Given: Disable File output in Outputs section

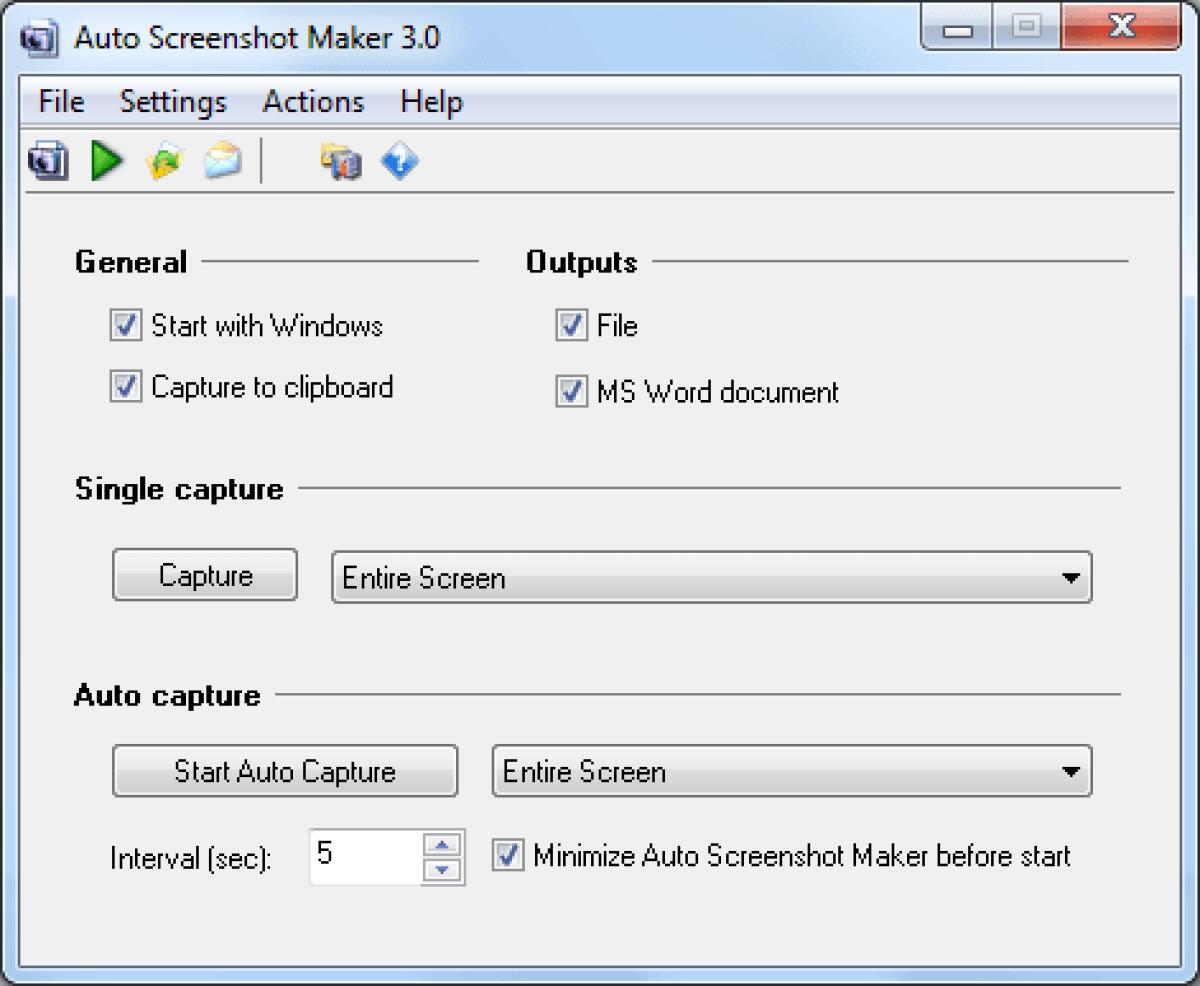Looking at the screenshot, I should pos(570,325).
